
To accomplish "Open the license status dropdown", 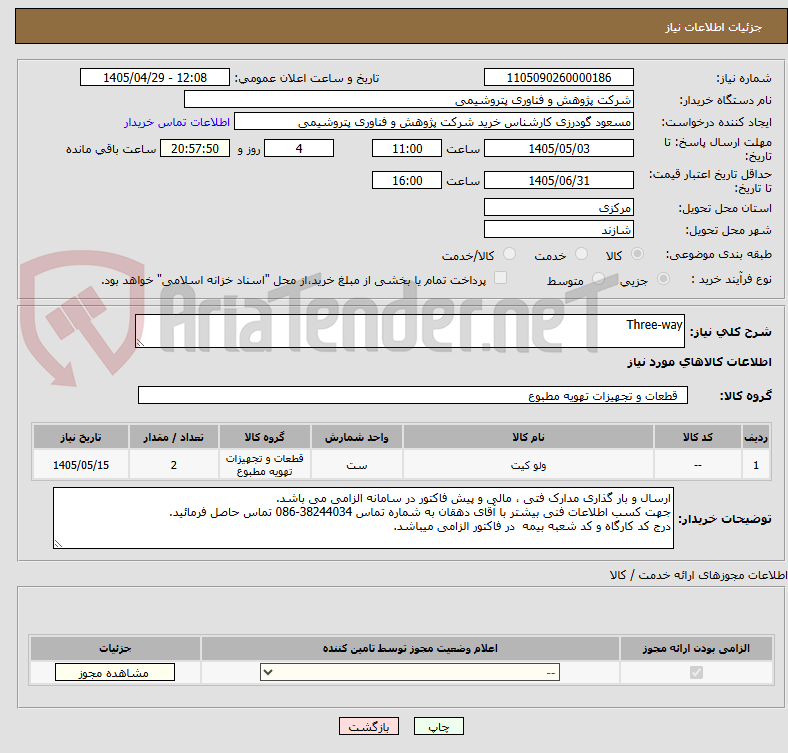I will coord(410,673).
